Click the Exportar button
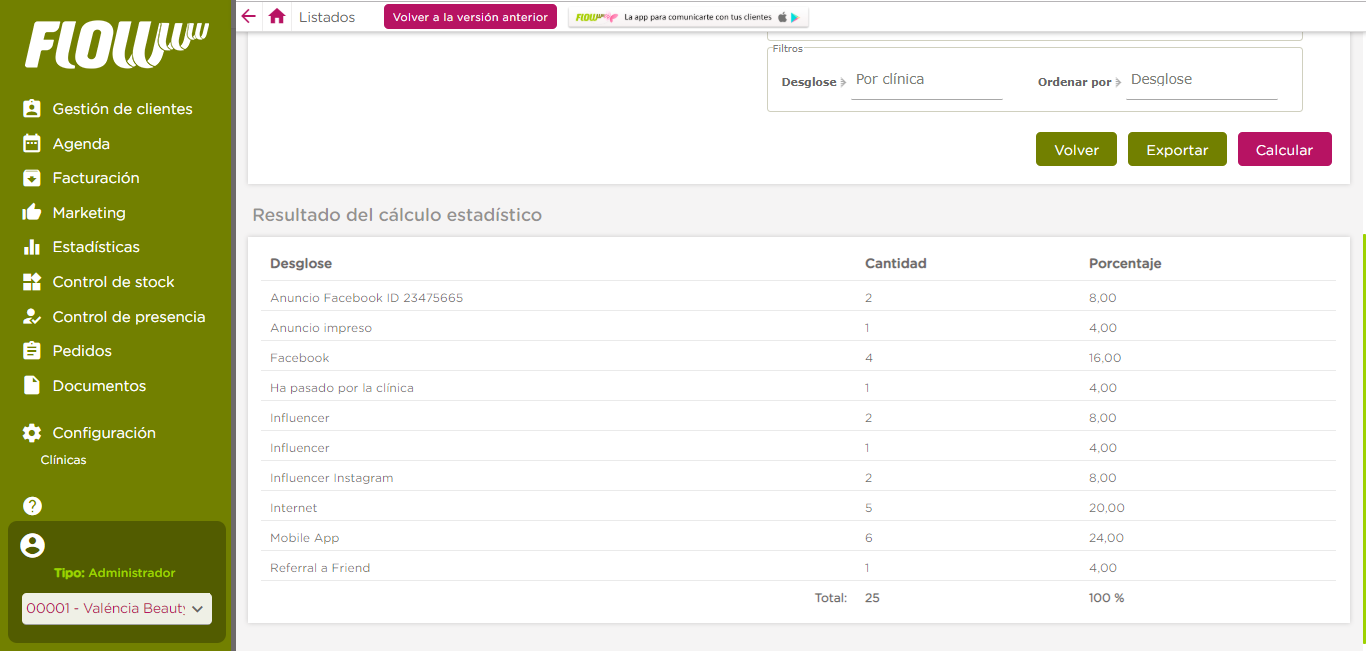This screenshot has width=1366, height=651. pyautogui.click(x=1177, y=150)
